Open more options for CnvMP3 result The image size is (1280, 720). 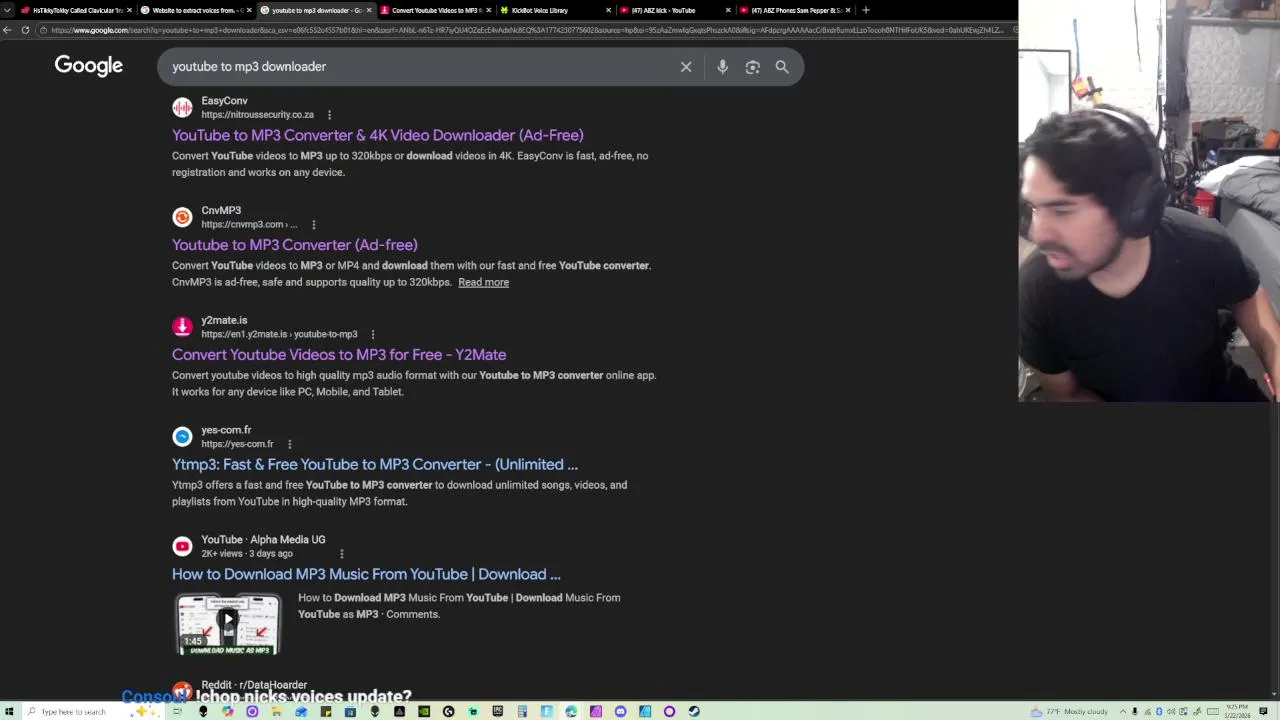pos(313,225)
